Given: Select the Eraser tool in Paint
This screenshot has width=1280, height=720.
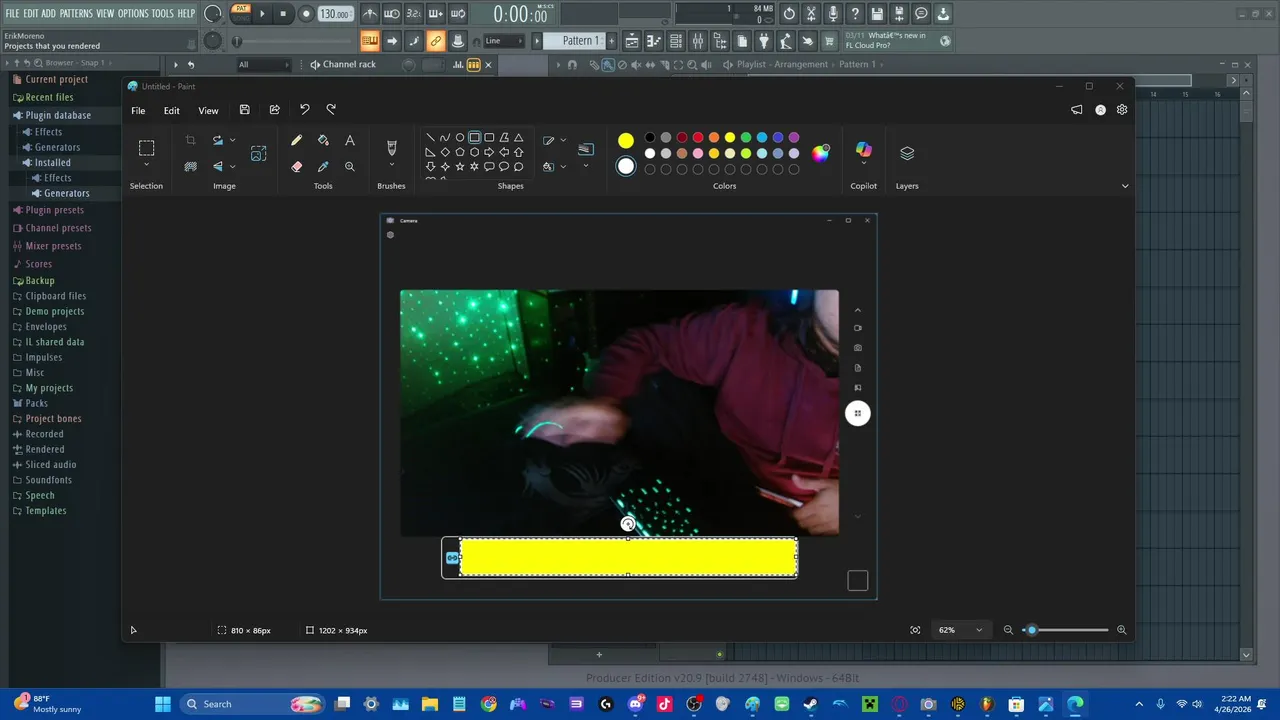Looking at the screenshot, I should (296, 167).
